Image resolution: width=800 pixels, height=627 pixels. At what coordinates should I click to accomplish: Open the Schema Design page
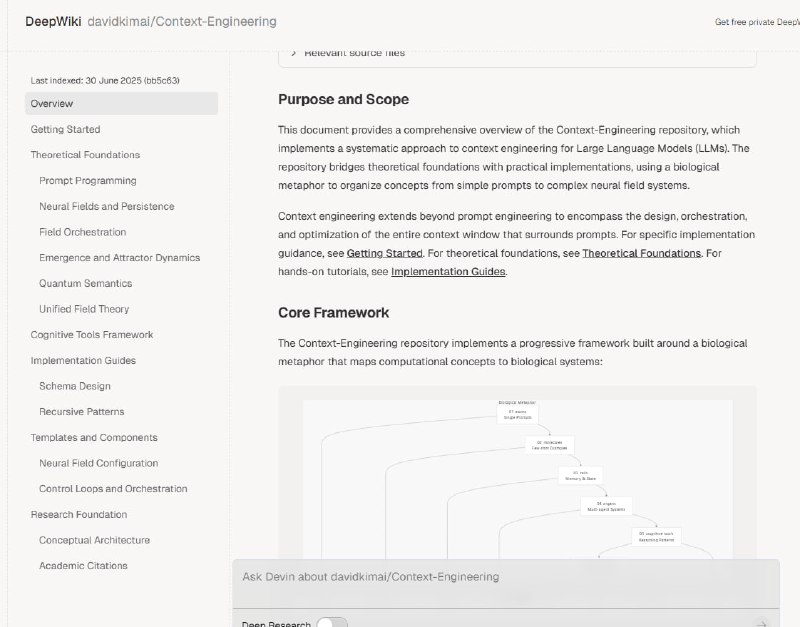[76, 386]
